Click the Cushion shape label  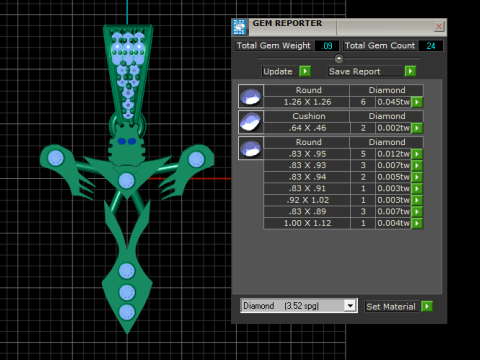pos(309,116)
